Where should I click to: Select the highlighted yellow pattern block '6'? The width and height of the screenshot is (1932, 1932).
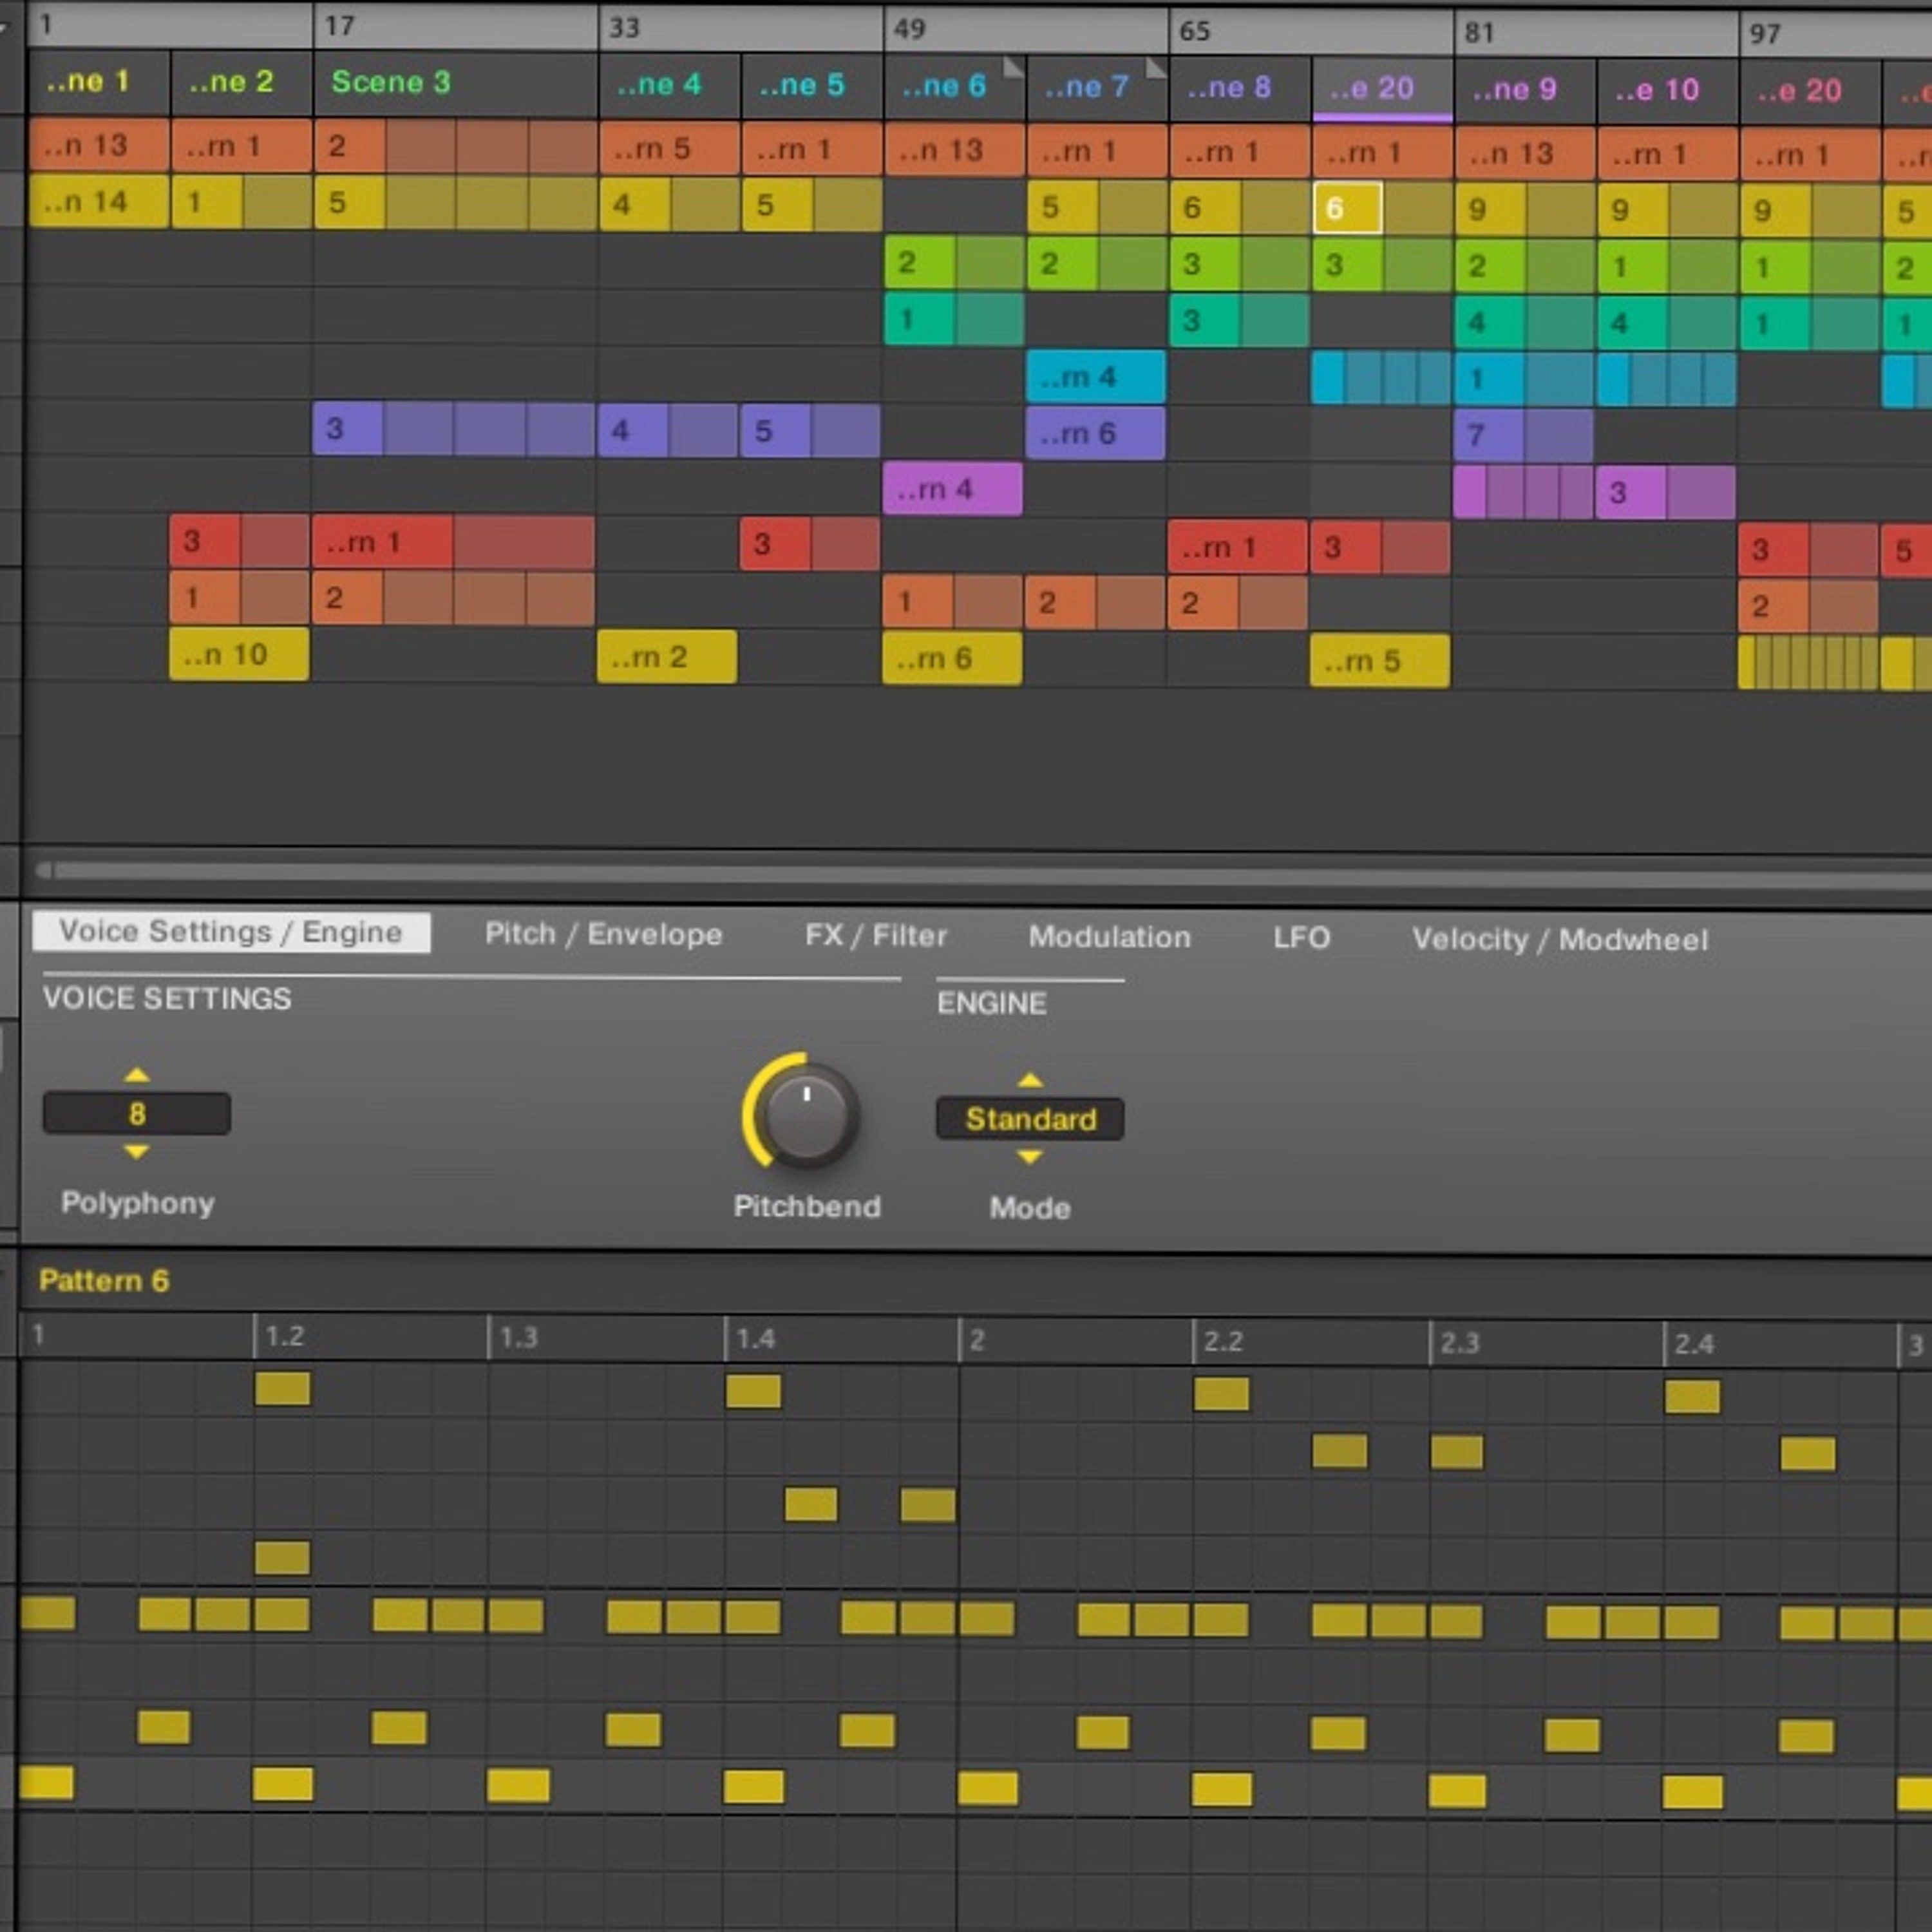coord(1348,208)
